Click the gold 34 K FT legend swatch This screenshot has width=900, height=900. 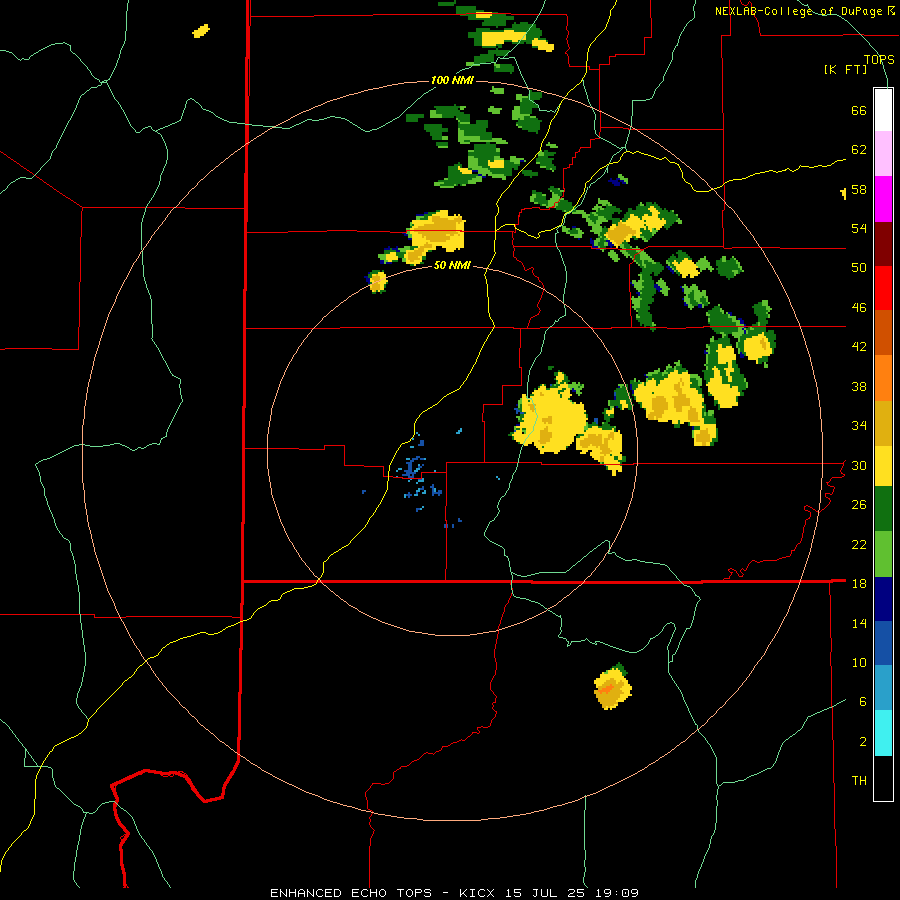point(883,423)
